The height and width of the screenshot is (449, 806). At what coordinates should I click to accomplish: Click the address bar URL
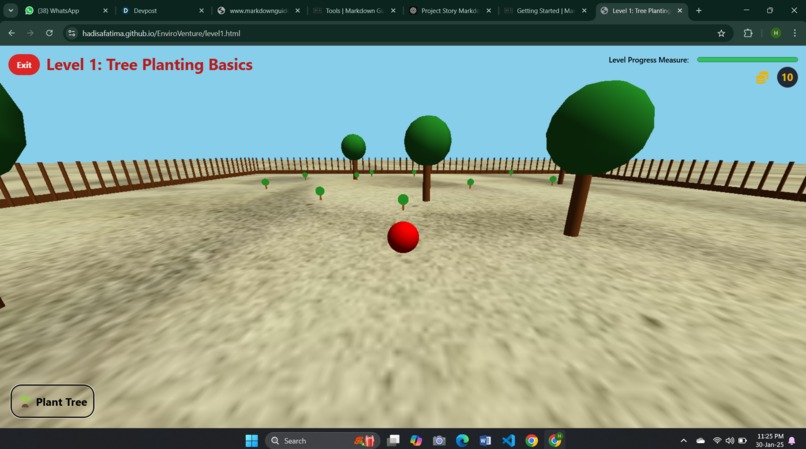pyautogui.click(x=161, y=33)
